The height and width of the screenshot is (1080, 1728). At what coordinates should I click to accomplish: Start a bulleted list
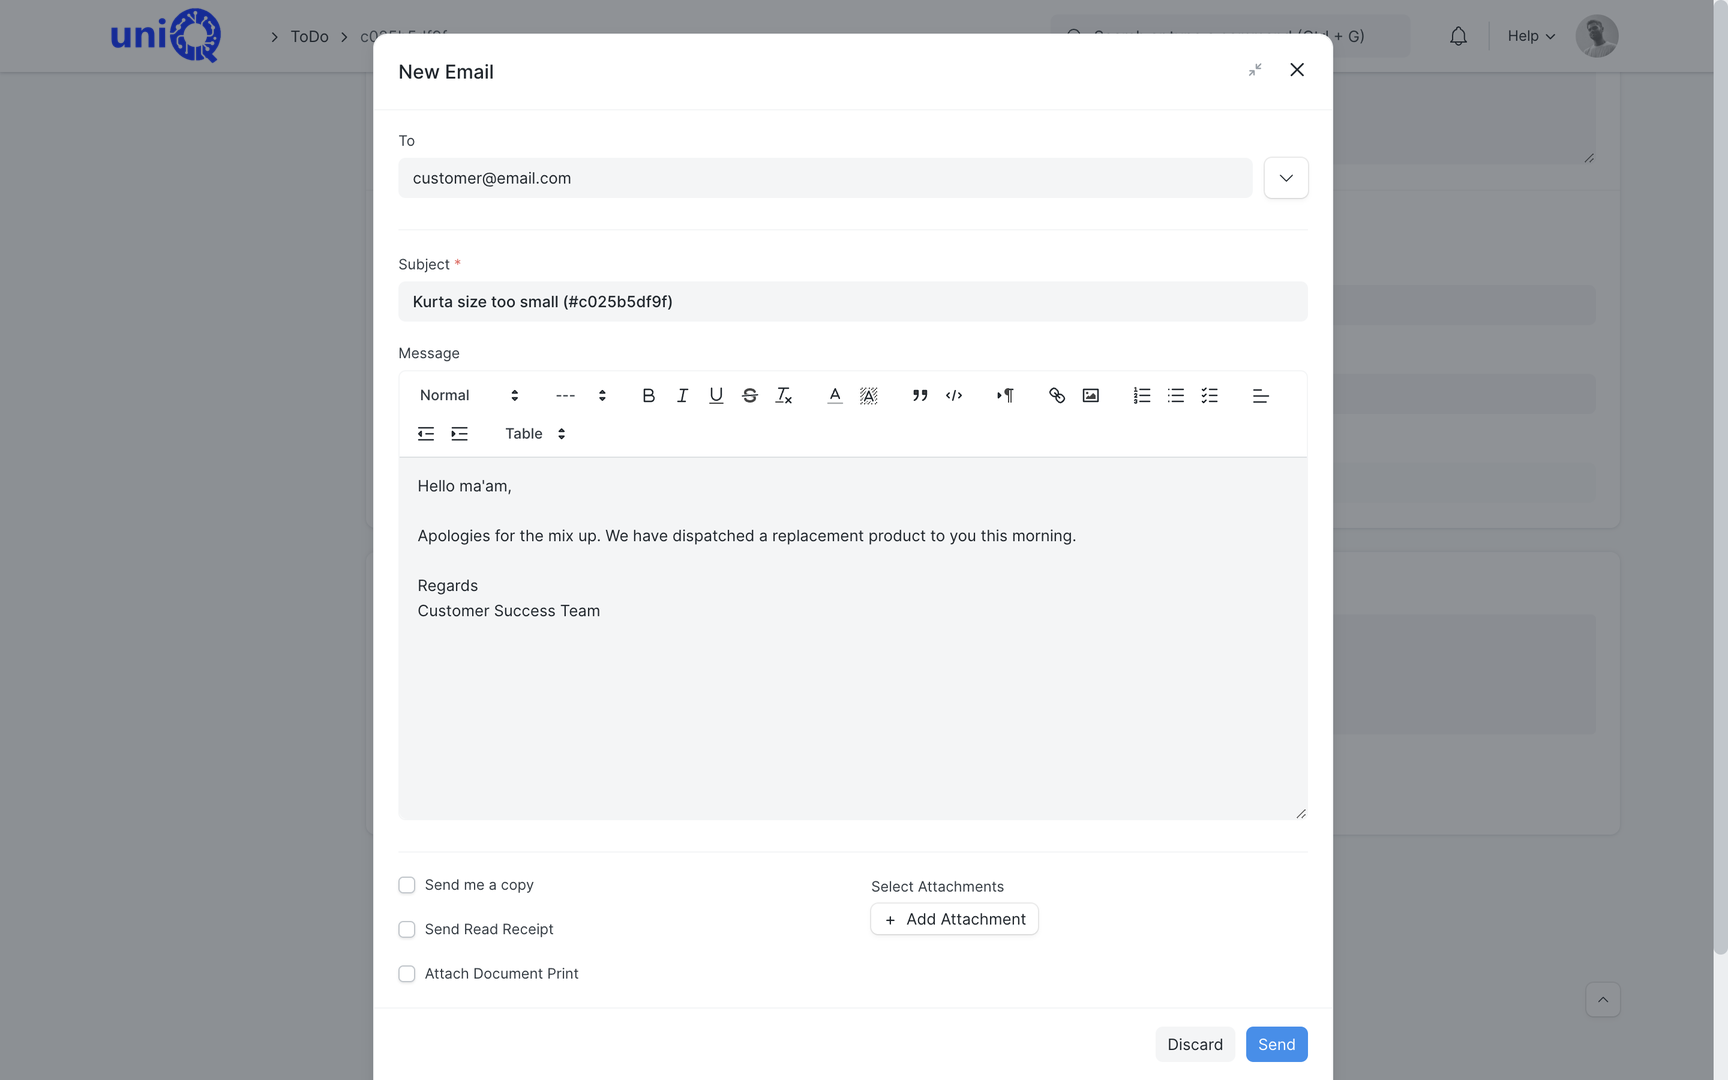coord(1175,395)
